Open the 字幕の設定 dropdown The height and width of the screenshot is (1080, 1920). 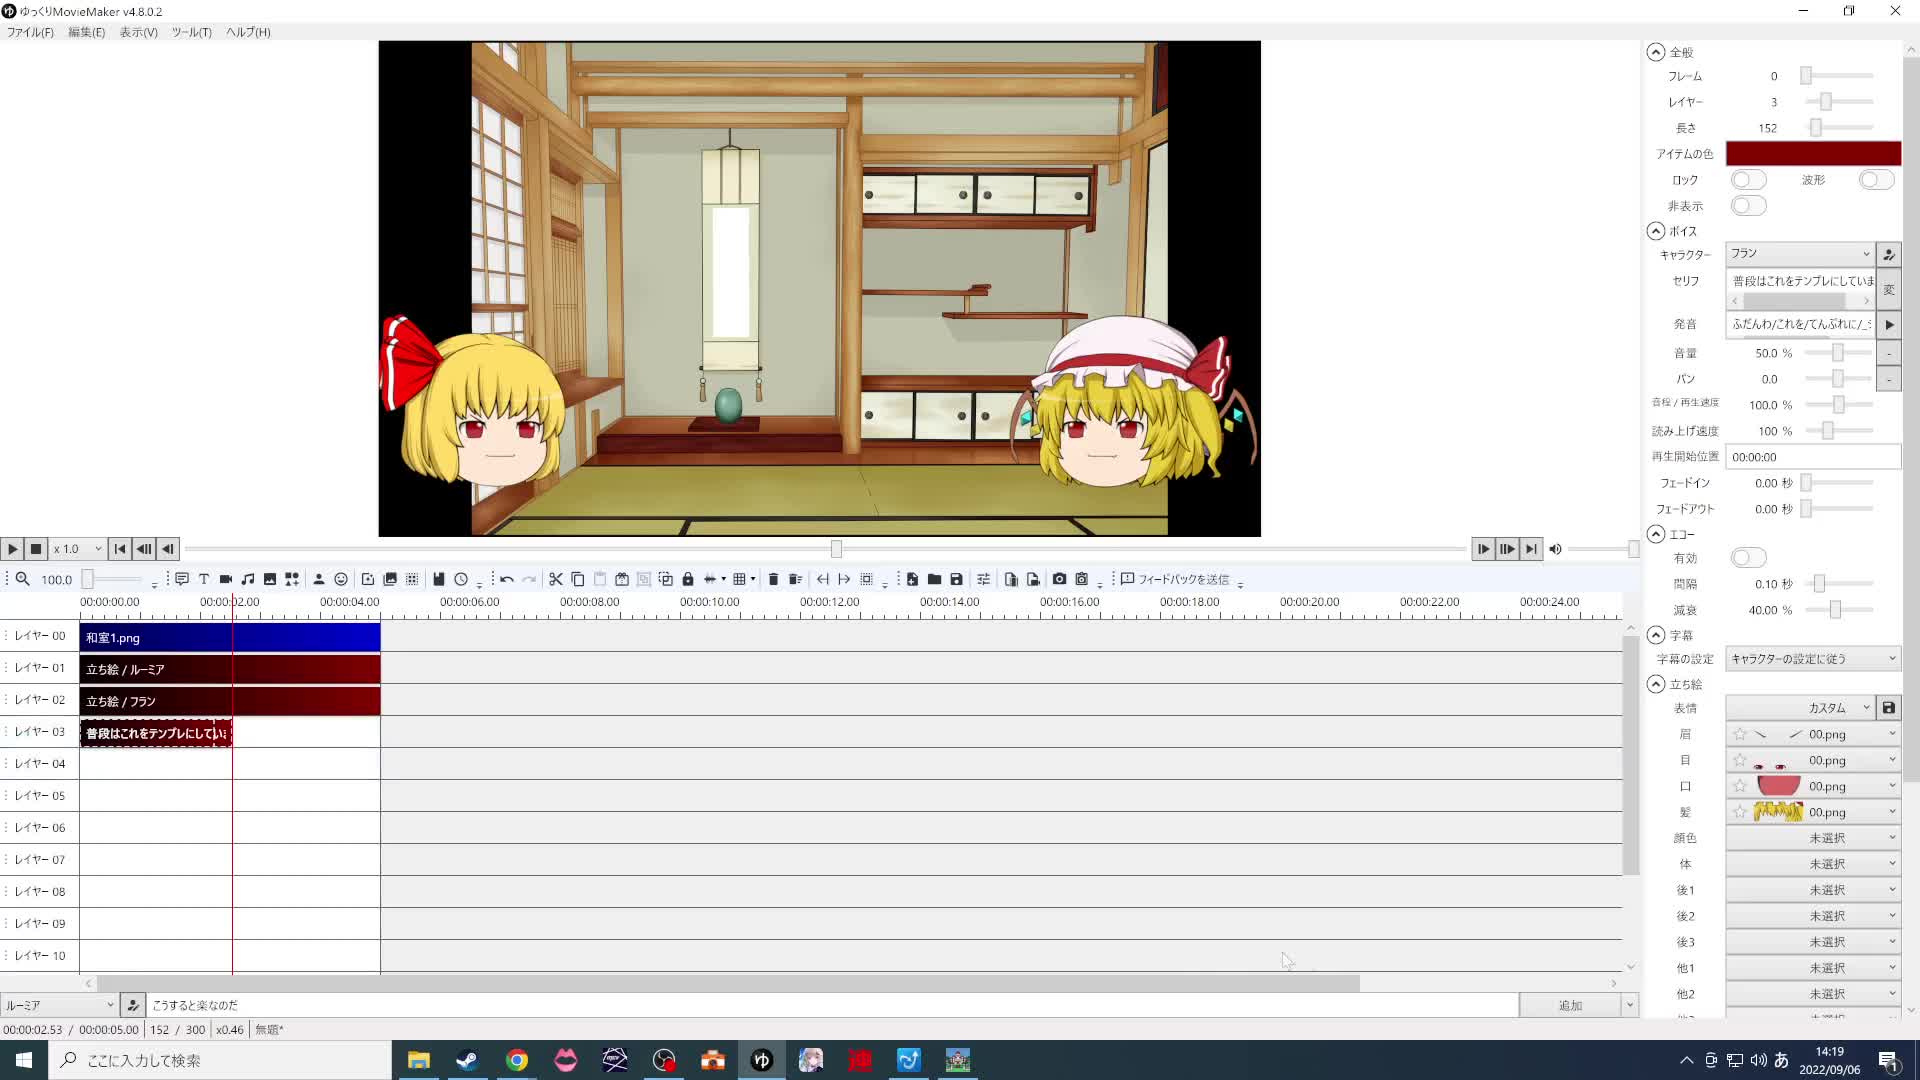(1812, 659)
